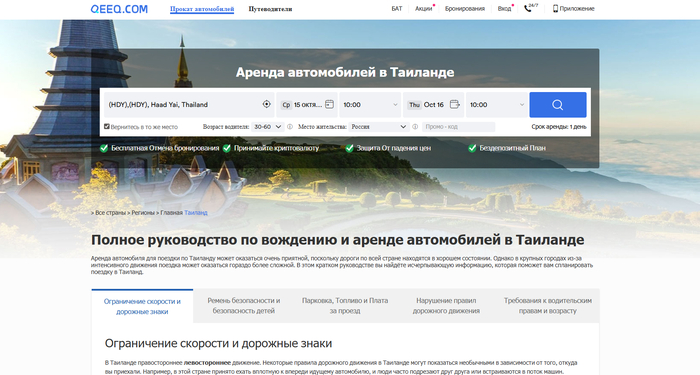The image size is (700, 375).
Task: Open the driver age 30-60 dropdown
Action: (267, 127)
